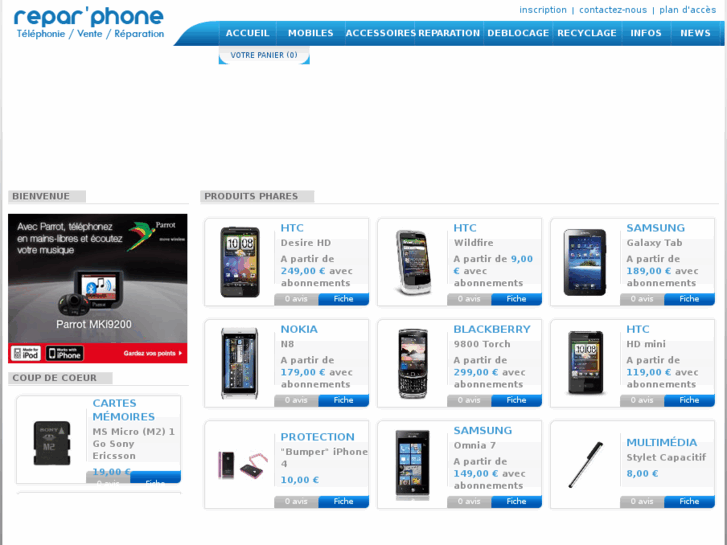Screen dimensions: 727x545
Task: Click the repar'phone logo
Action: coord(89,23)
